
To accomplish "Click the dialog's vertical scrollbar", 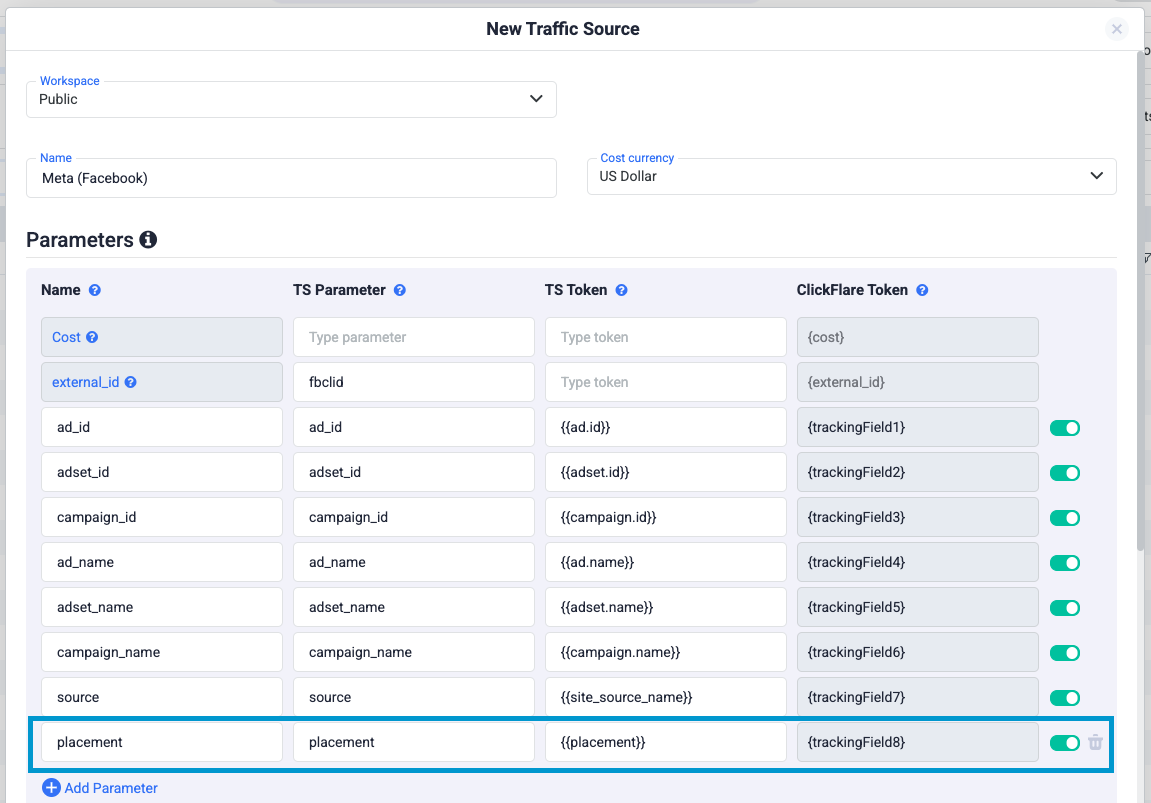I will [1140, 301].
